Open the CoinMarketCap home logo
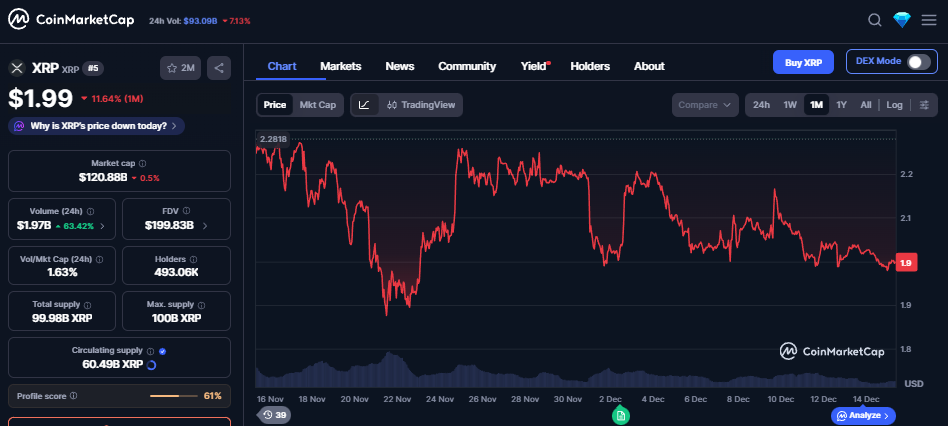The image size is (948, 426). click(72, 20)
